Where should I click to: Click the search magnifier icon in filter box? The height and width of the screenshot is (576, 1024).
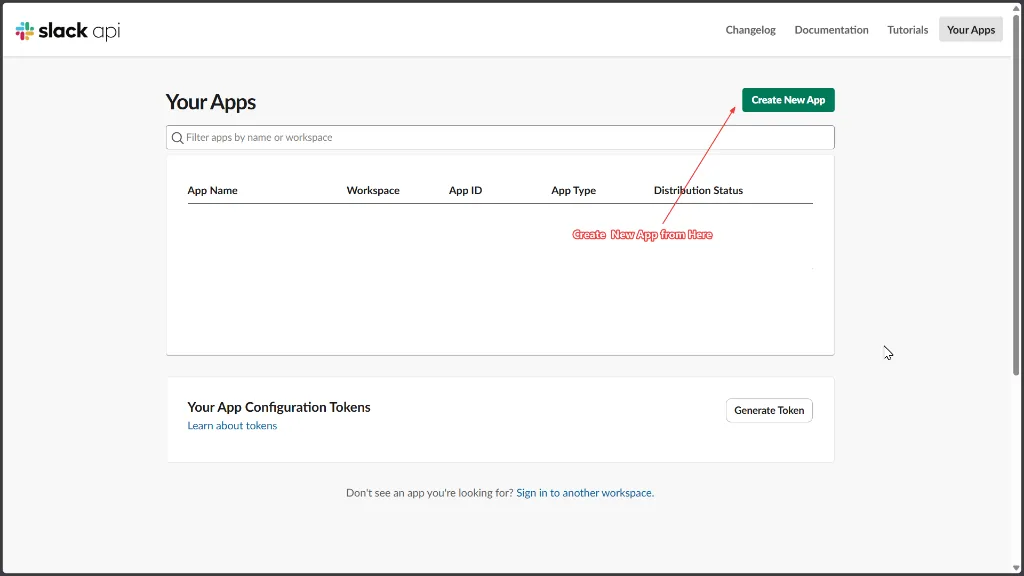tap(177, 138)
